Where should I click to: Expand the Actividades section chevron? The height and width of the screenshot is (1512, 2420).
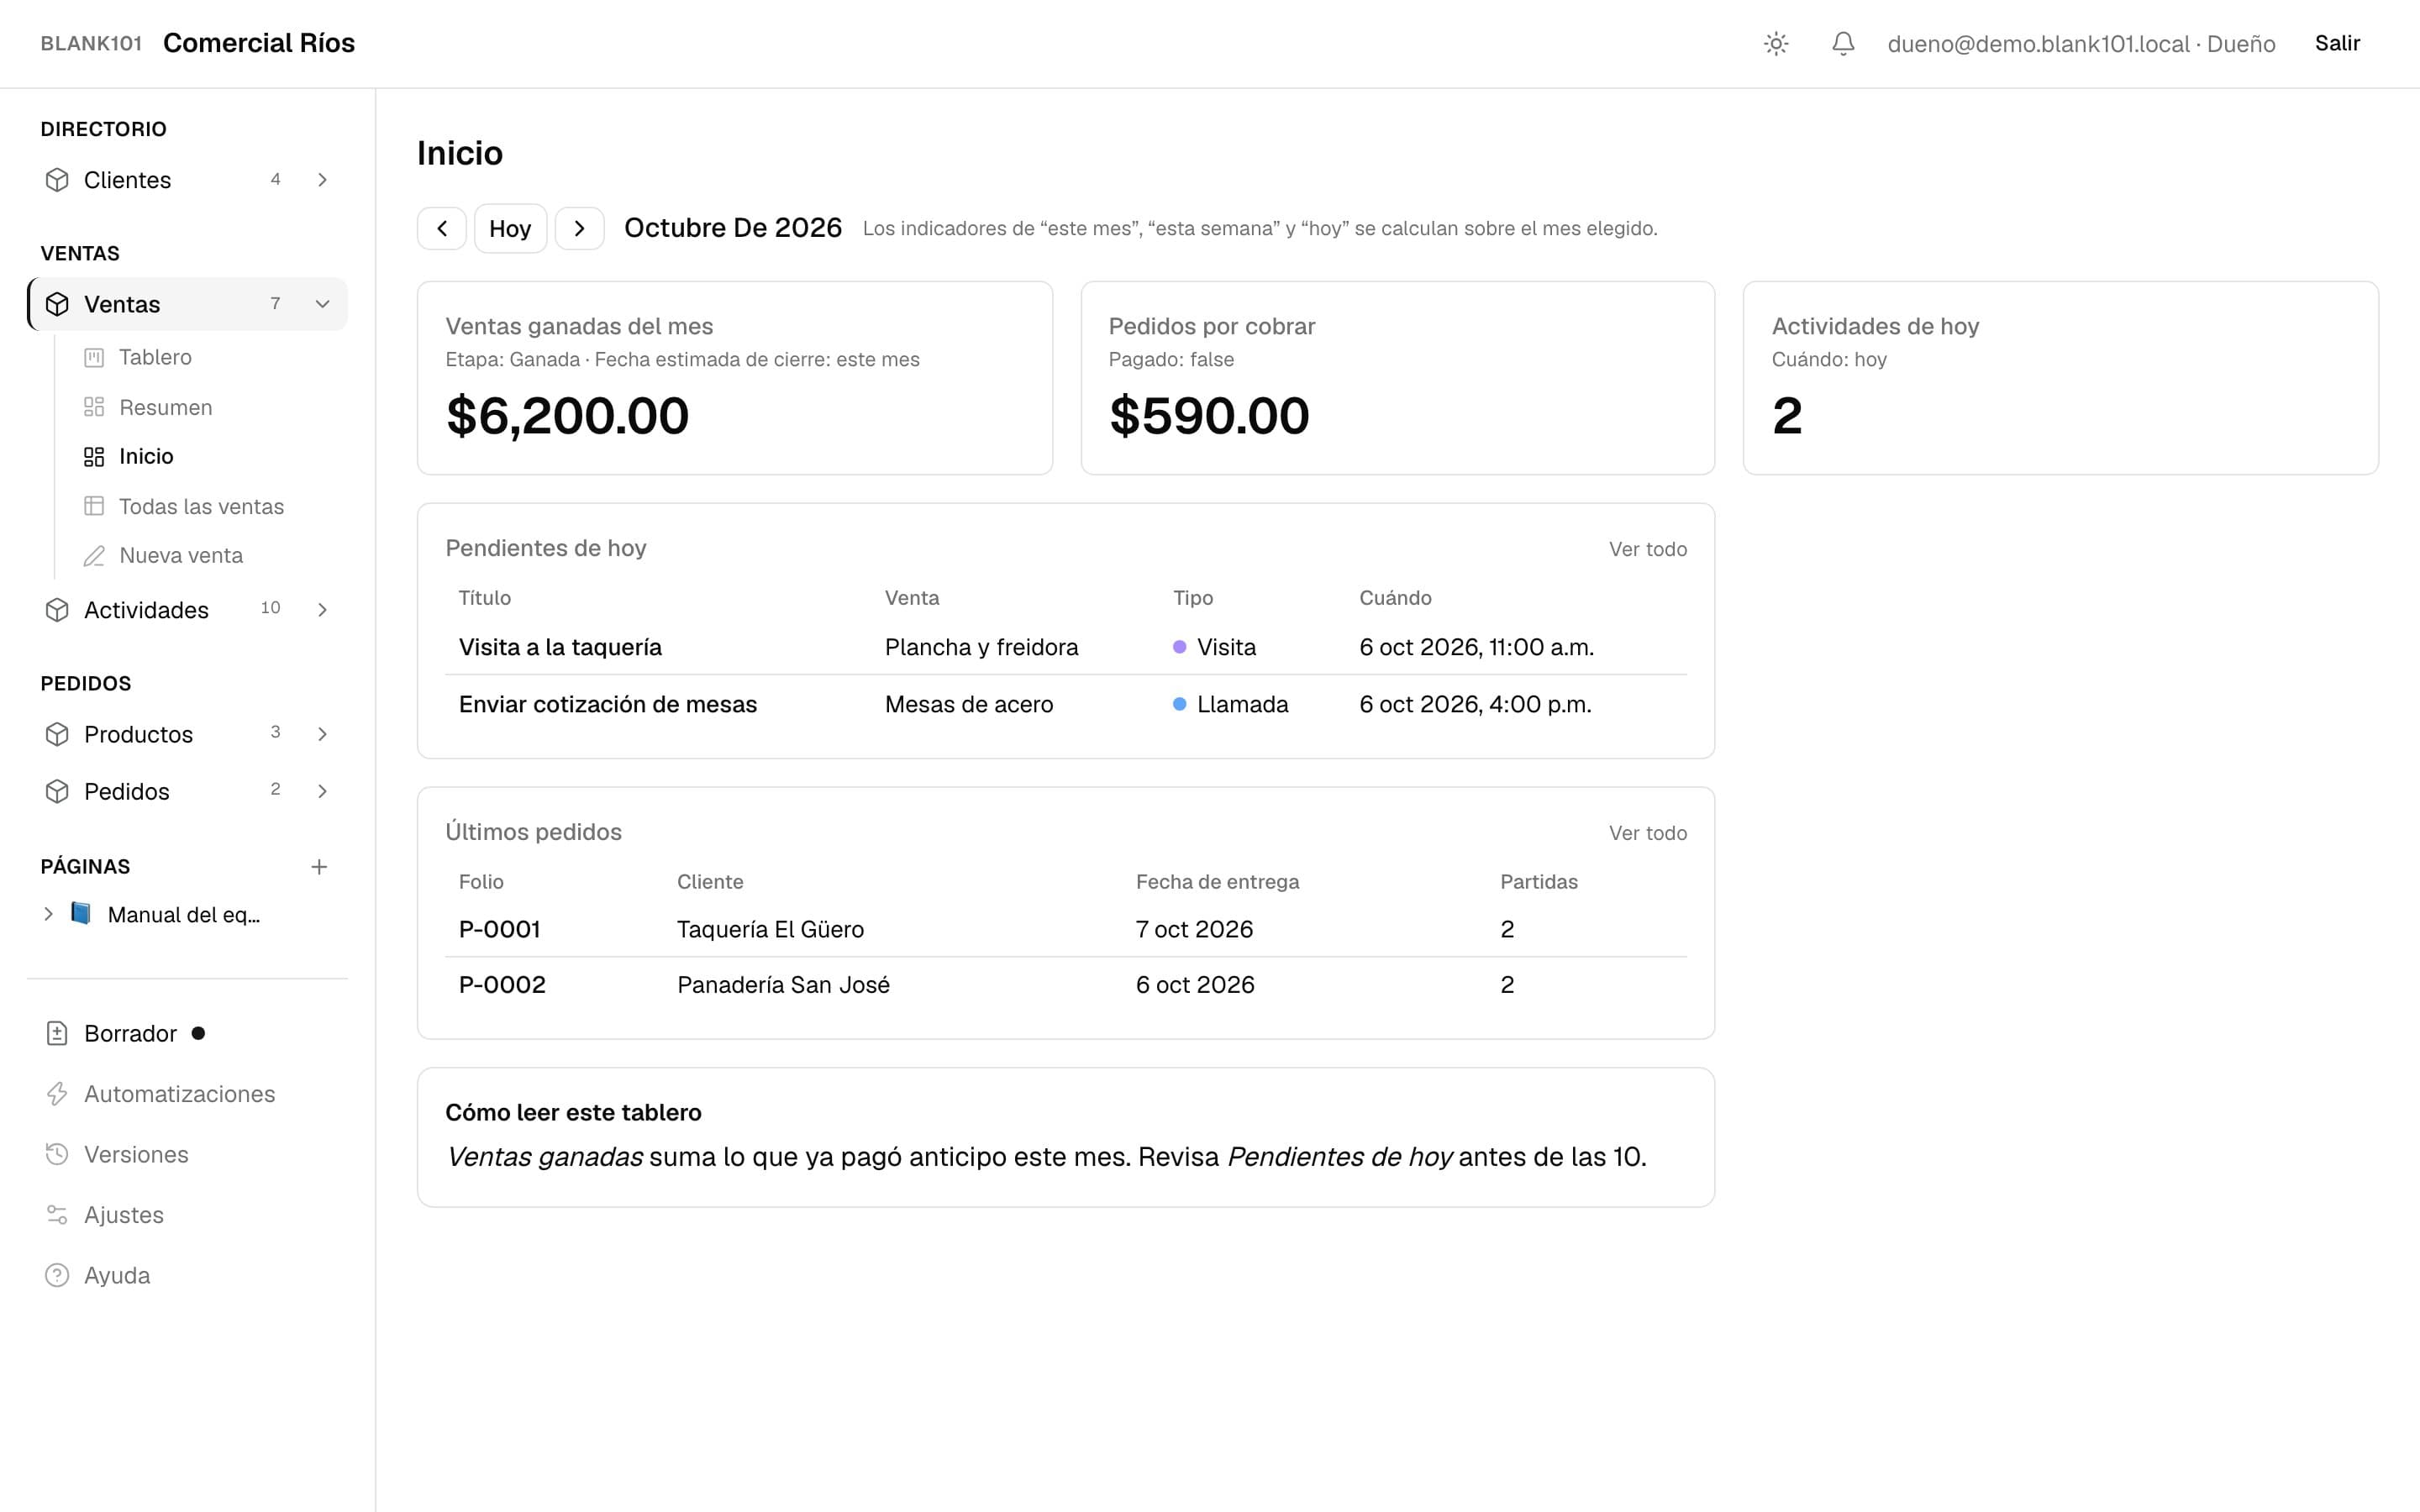point(322,610)
